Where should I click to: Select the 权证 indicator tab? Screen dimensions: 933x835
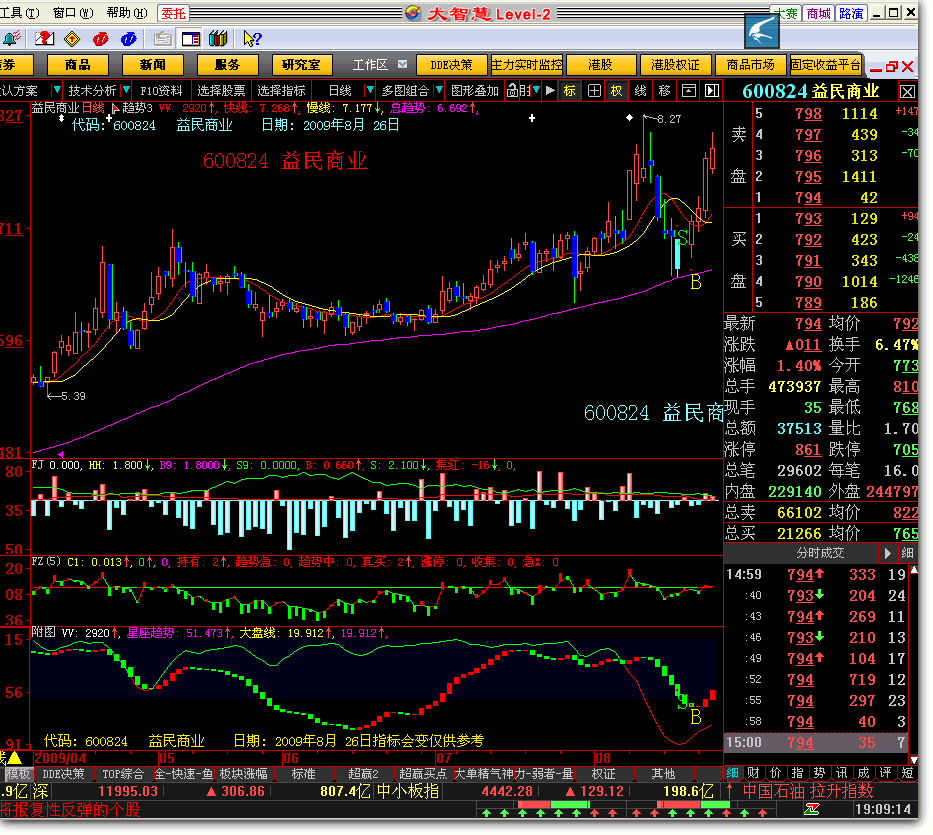coord(603,774)
